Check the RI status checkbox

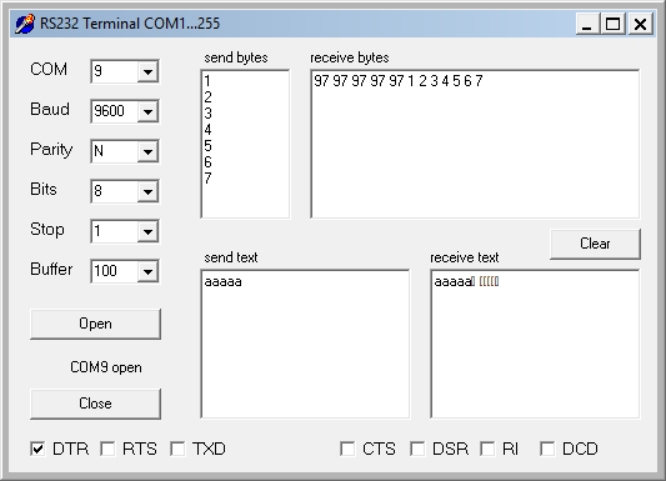488,449
